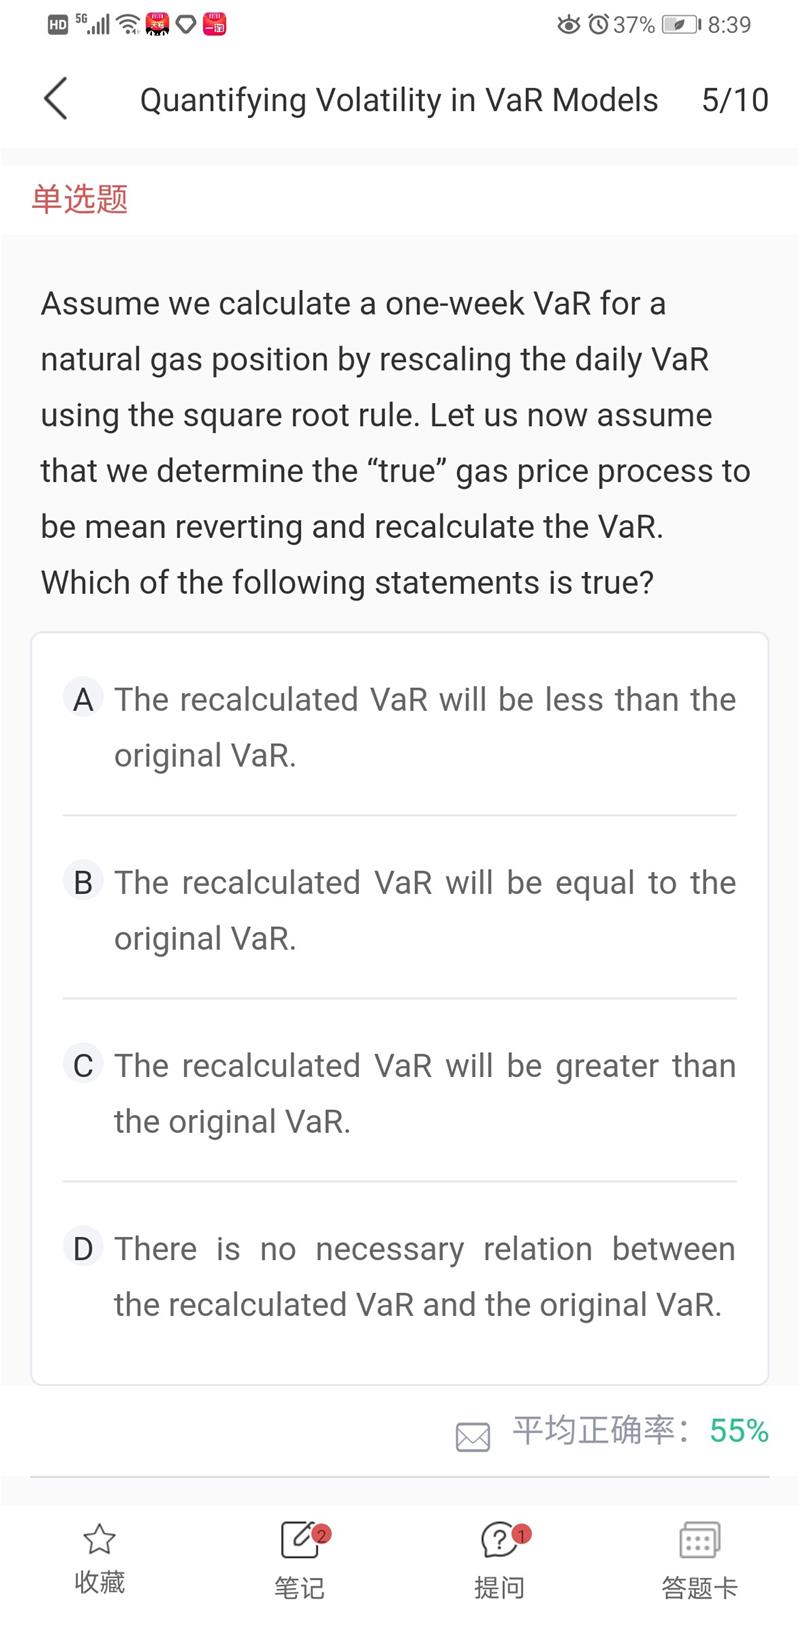Tap the Wi-Fi signal icon
This screenshot has height=1633, width=800.
tap(129, 24)
